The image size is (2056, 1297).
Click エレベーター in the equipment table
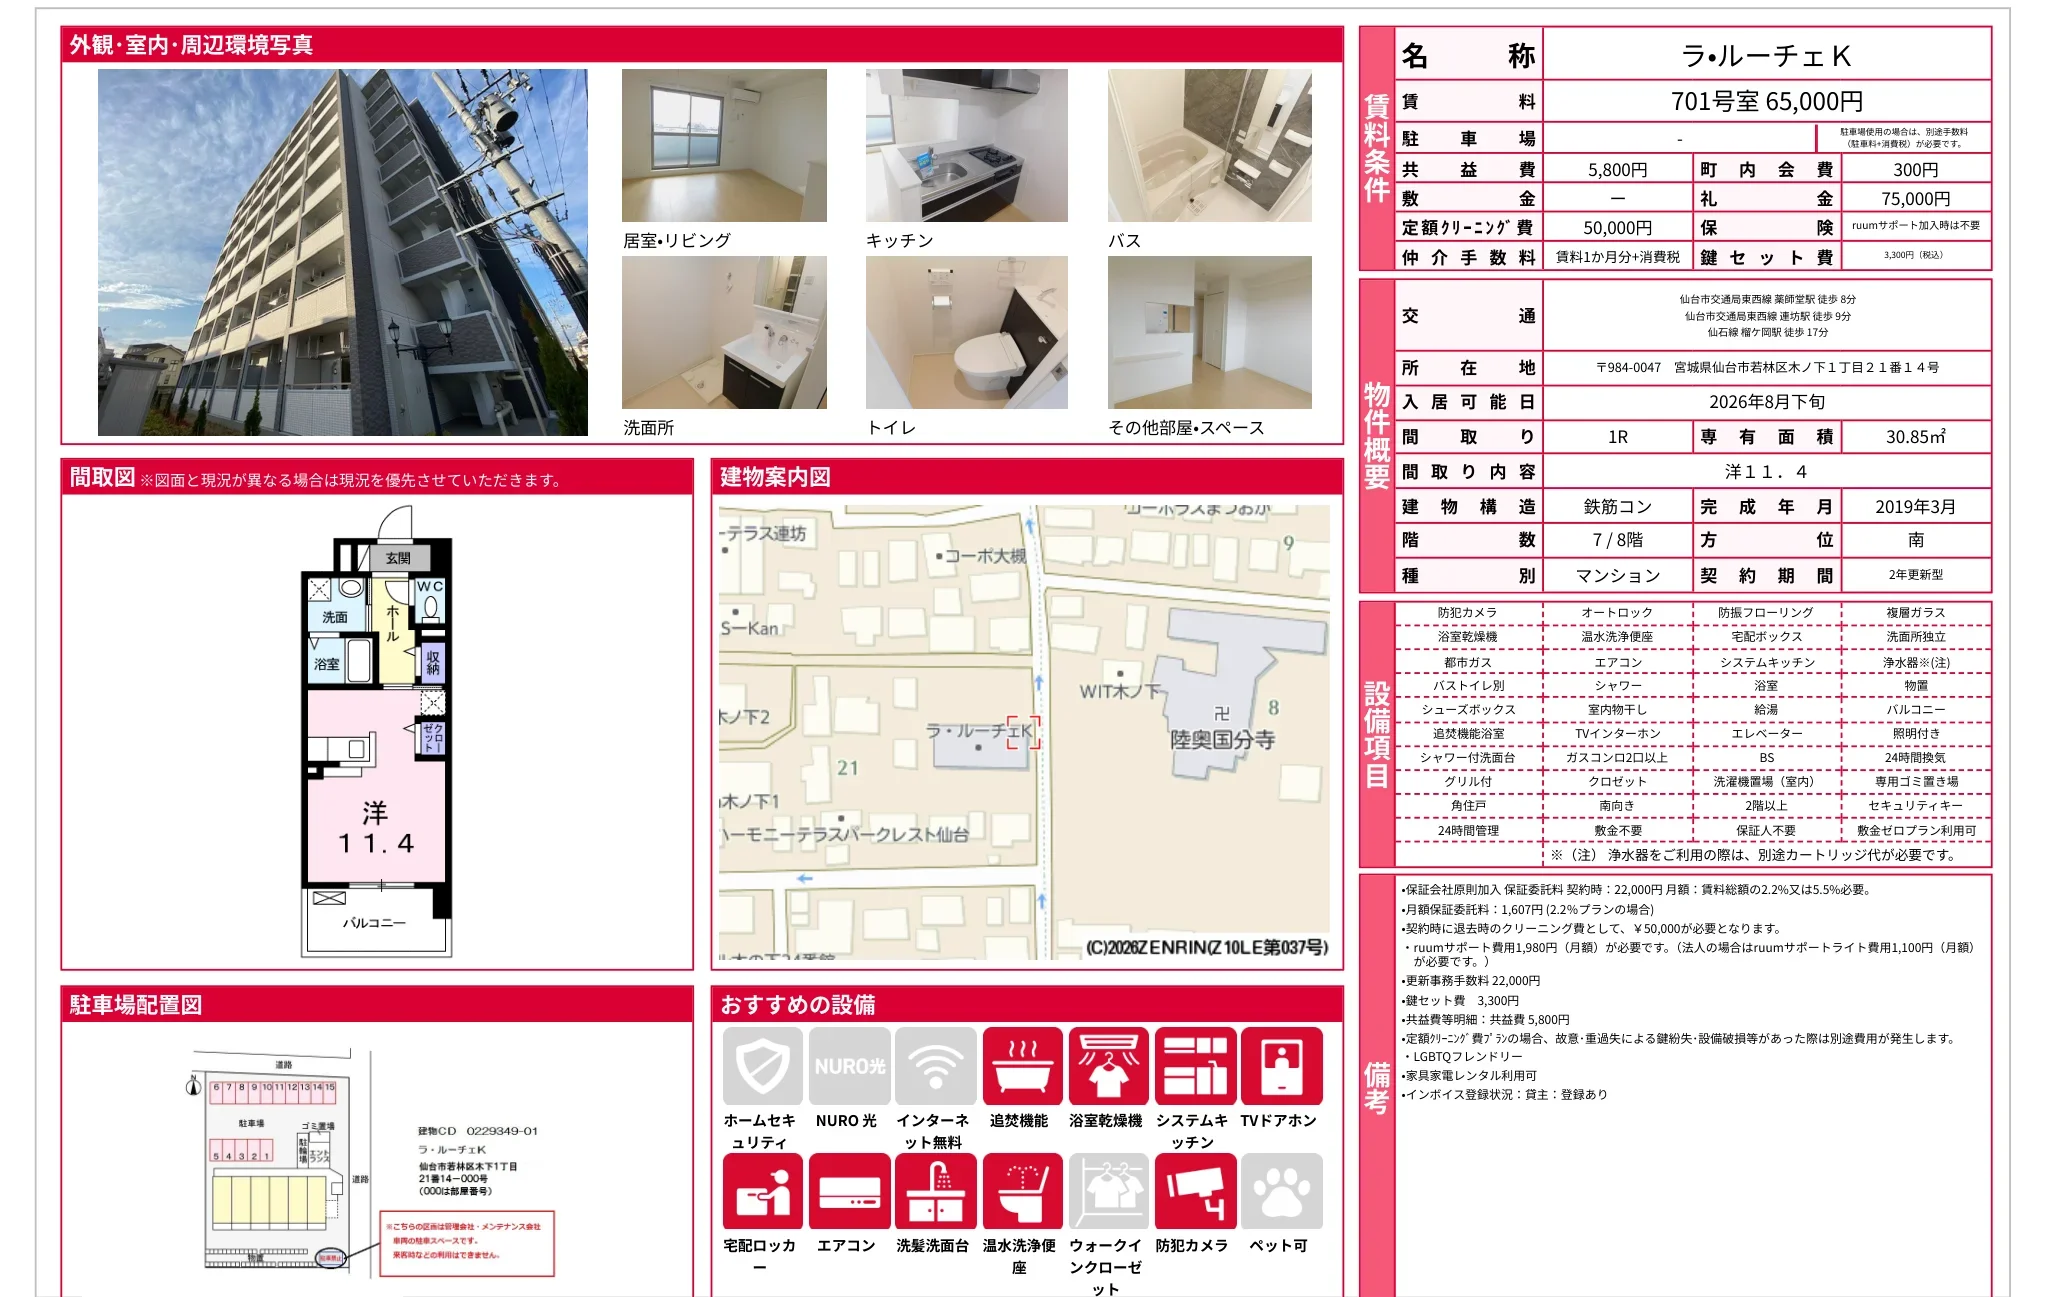1767,733
